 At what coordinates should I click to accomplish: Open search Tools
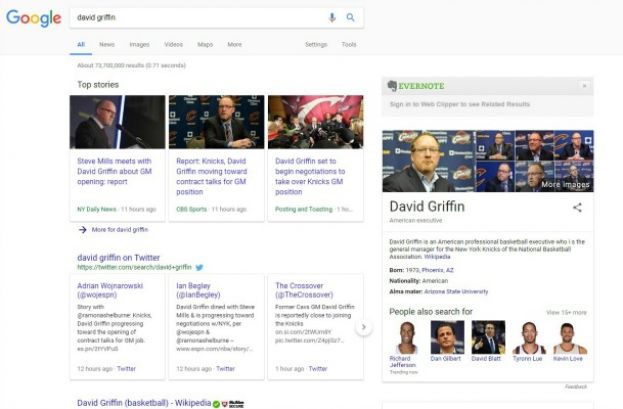(349, 45)
